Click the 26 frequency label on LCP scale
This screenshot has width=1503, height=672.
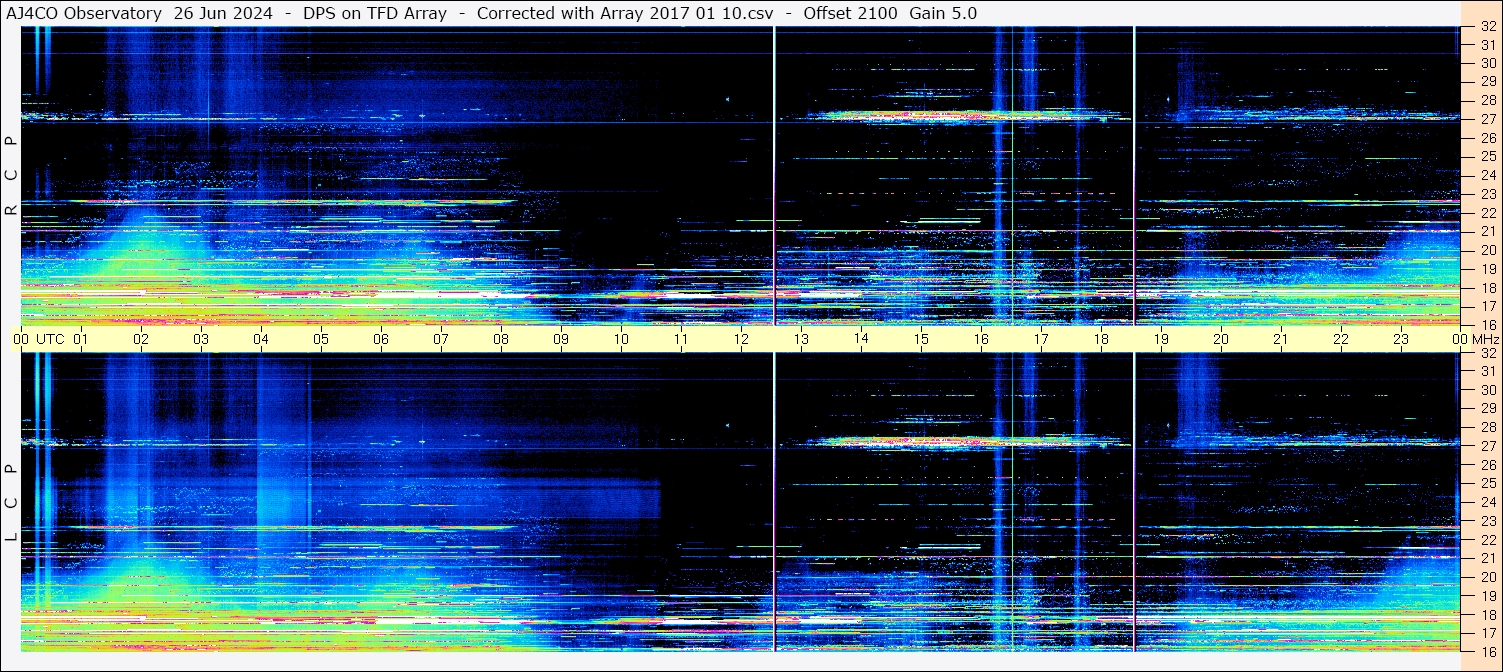pyautogui.click(x=1488, y=465)
